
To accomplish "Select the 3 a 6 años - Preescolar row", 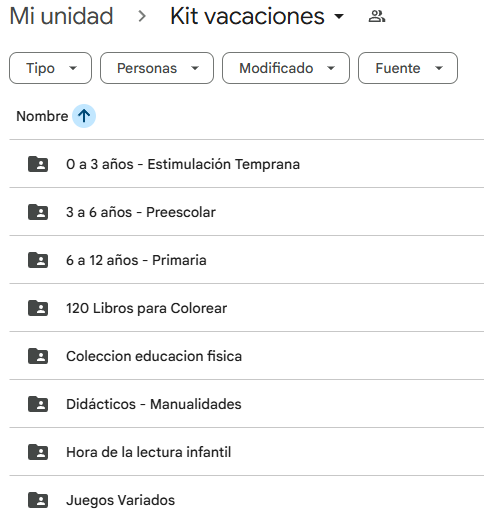I will click(x=247, y=212).
